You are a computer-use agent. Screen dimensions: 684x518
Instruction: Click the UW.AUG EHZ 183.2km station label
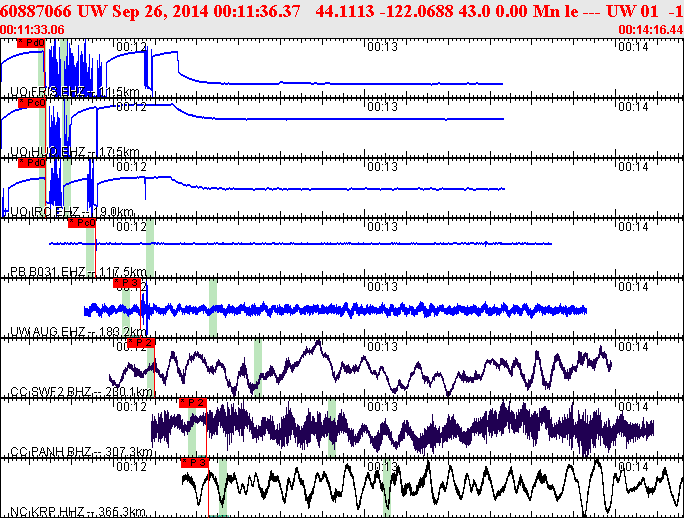point(79,331)
